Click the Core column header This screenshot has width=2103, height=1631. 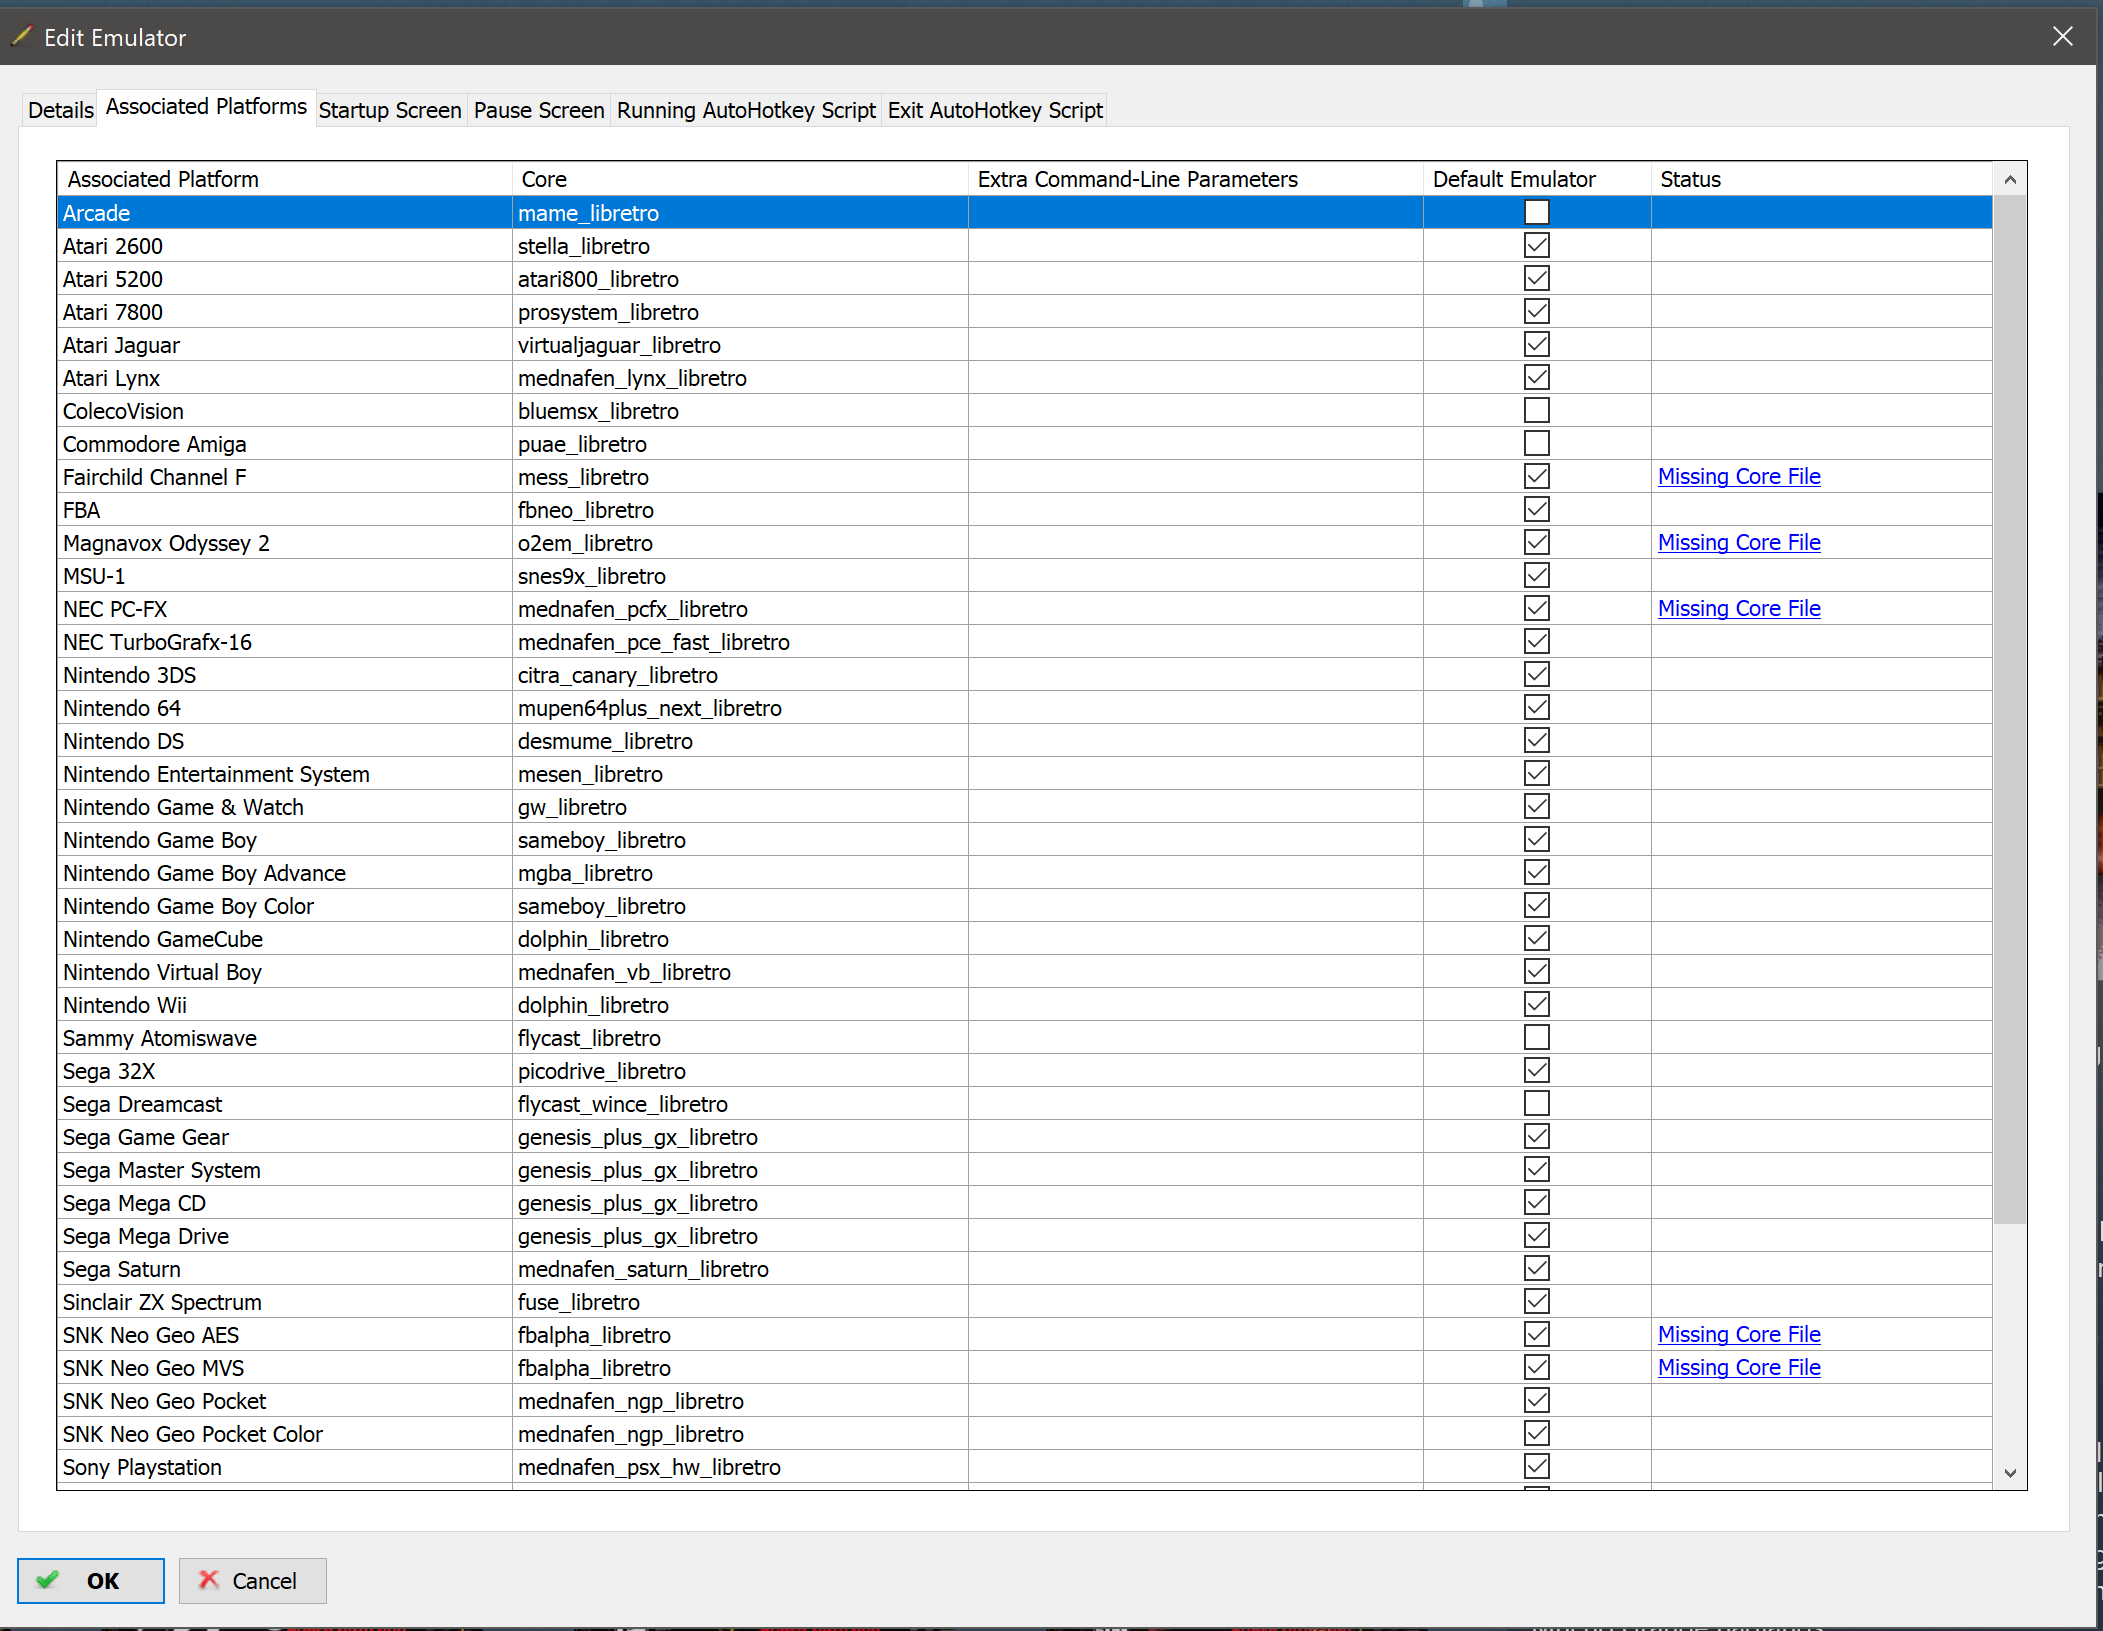[x=740, y=179]
